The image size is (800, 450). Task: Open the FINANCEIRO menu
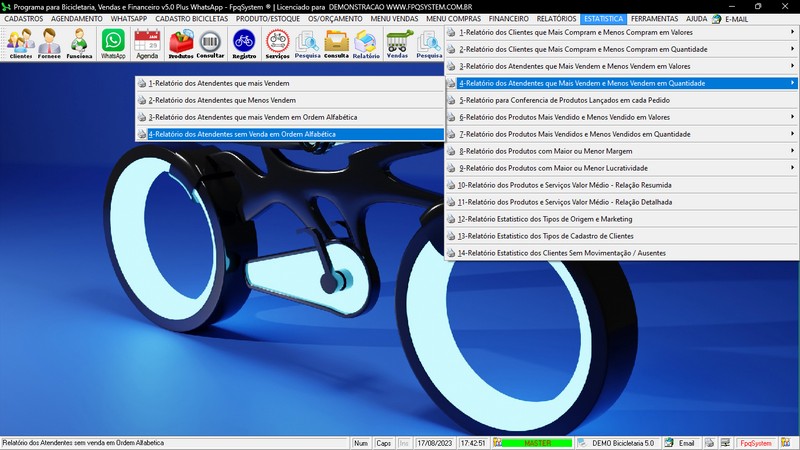(x=509, y=19)
